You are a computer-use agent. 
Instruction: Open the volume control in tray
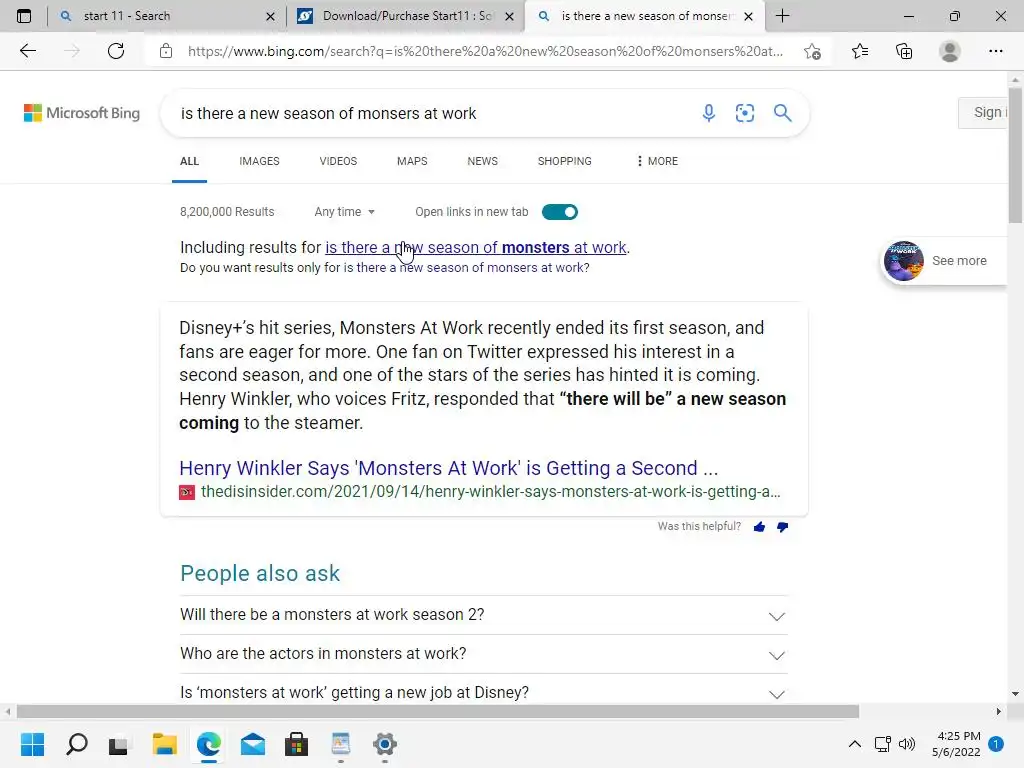[x=907, y=744]
